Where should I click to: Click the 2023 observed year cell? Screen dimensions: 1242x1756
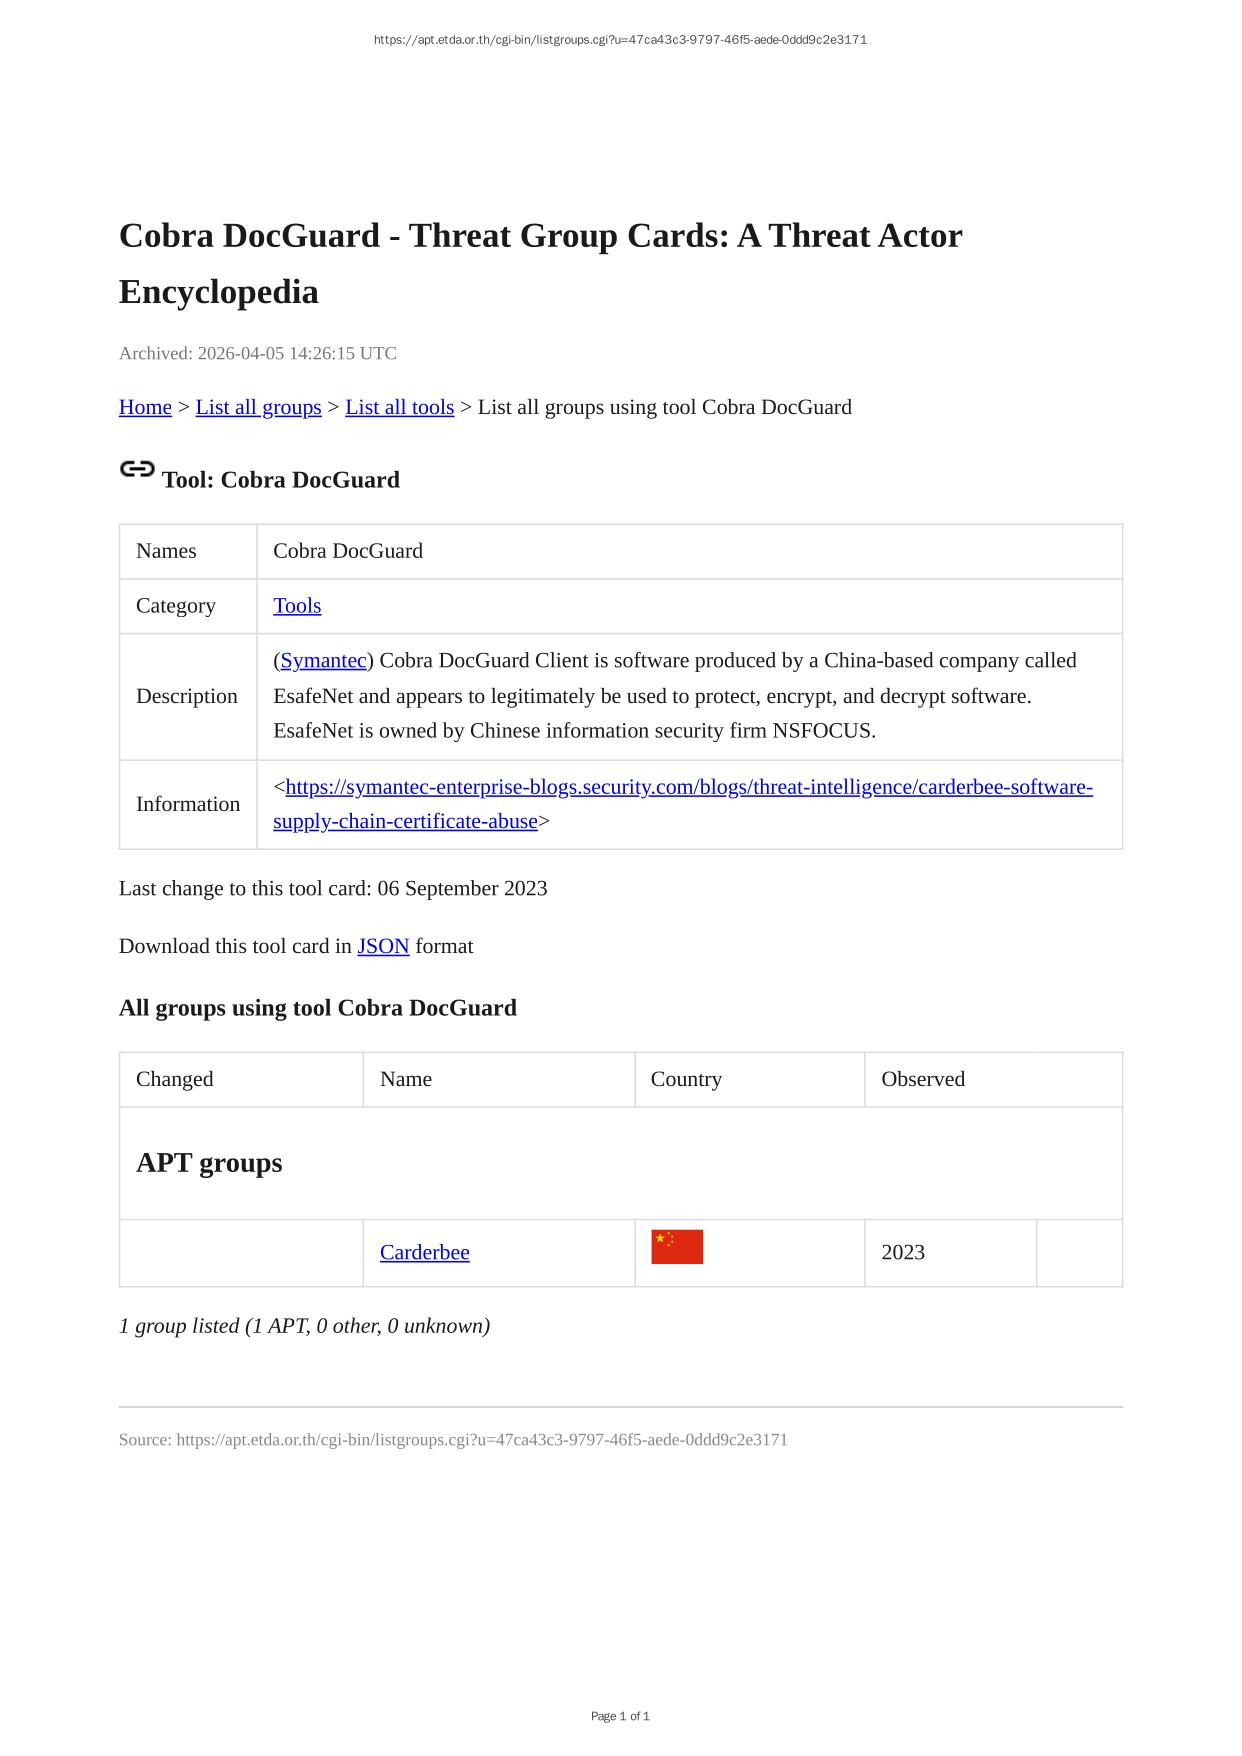pyautogui.click(x=902, y=1252)
